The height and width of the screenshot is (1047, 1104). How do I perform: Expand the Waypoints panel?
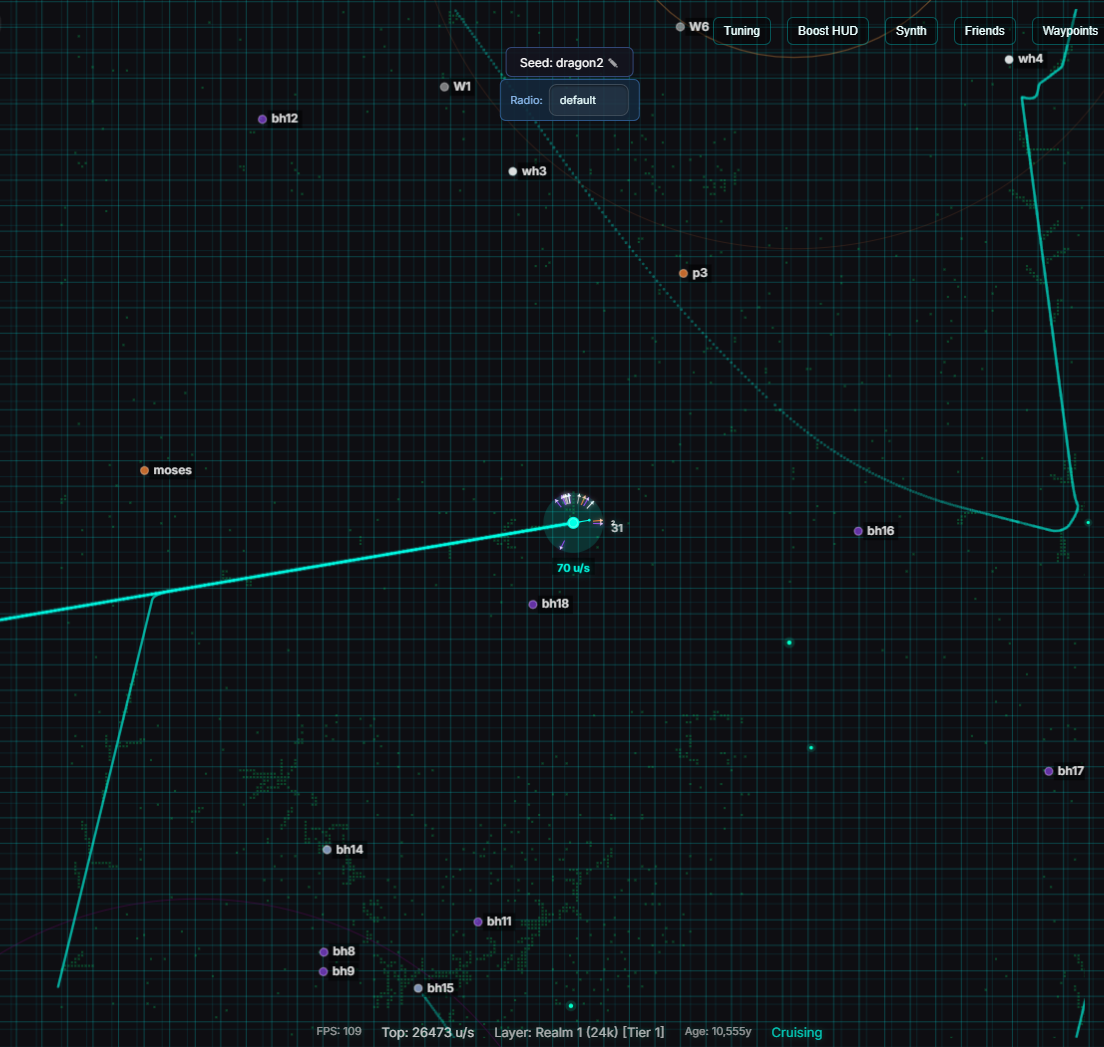(x=1070, y=31)
